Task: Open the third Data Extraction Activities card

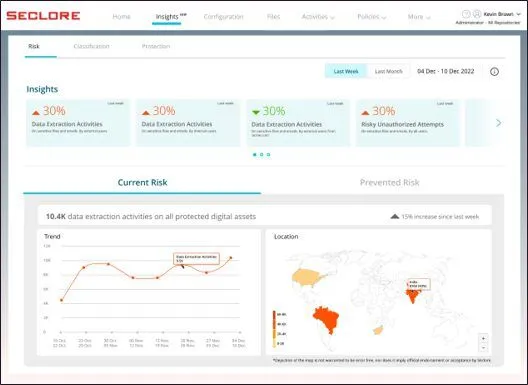Action: (298, 123)
